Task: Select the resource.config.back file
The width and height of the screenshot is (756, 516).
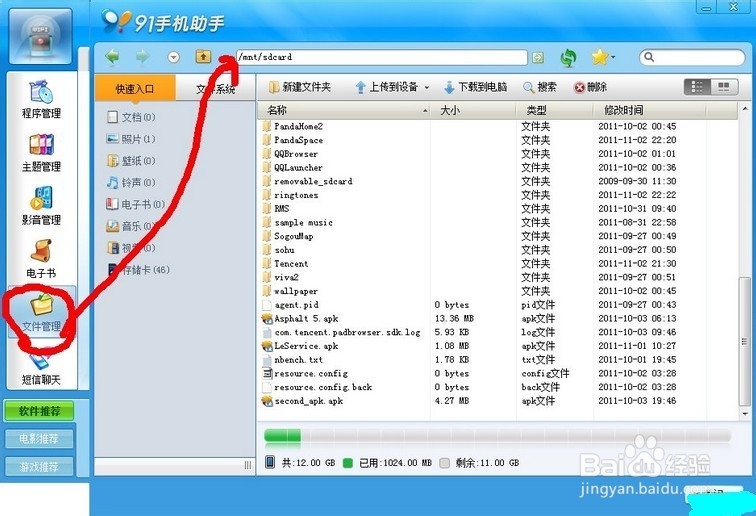Action: tap(317, 387)
